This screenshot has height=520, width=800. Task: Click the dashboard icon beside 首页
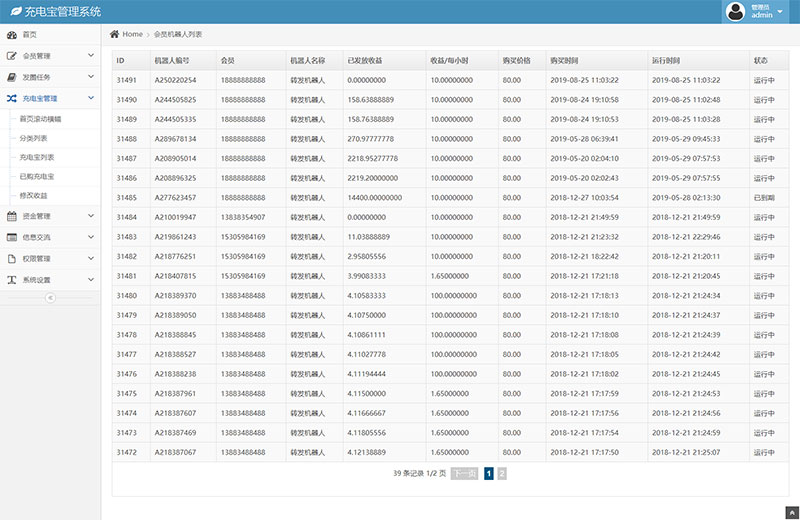click(x=11, y=35)
